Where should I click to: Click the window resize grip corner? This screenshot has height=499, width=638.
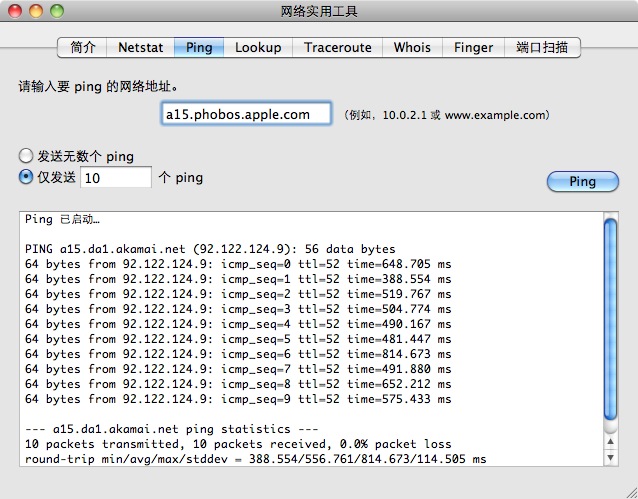pyautogui.click(x=631, y=492)
